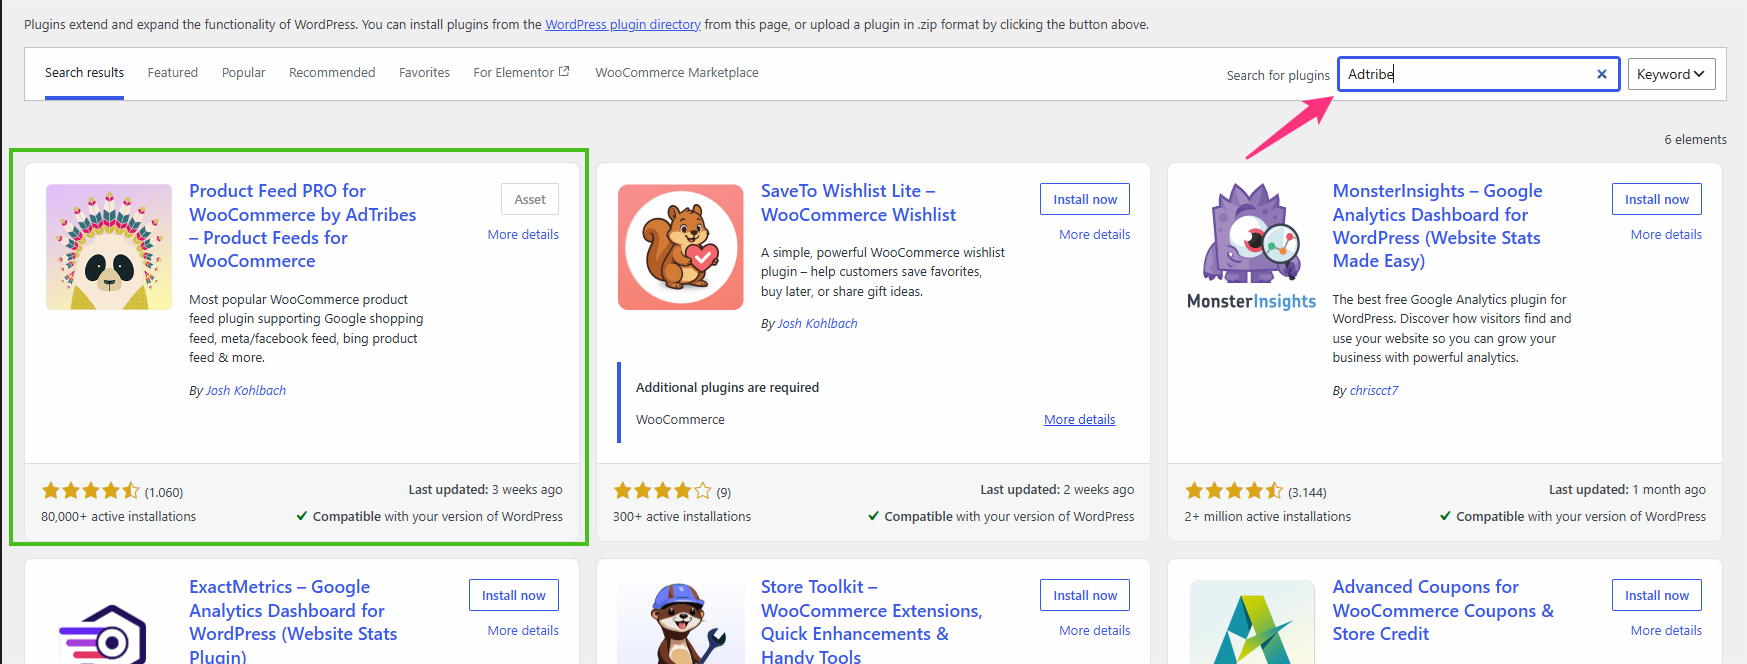Click the SaveTo Wishlist squirrel plugin icon

[681, 247]
